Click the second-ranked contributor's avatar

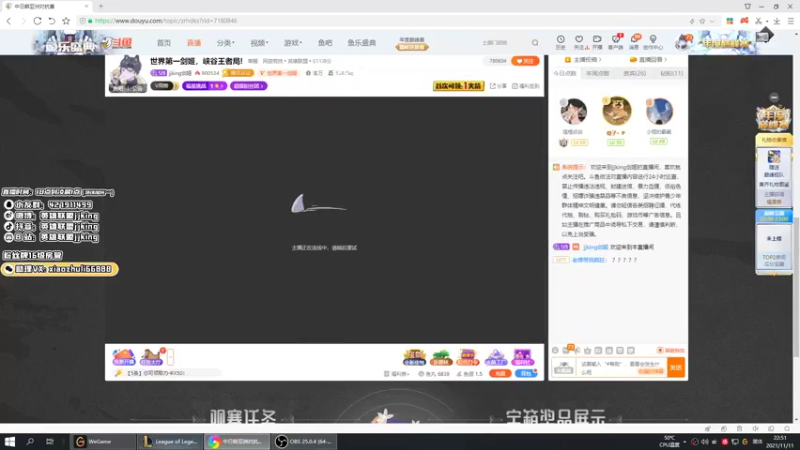pyautogui.click(x=573, y=112)
